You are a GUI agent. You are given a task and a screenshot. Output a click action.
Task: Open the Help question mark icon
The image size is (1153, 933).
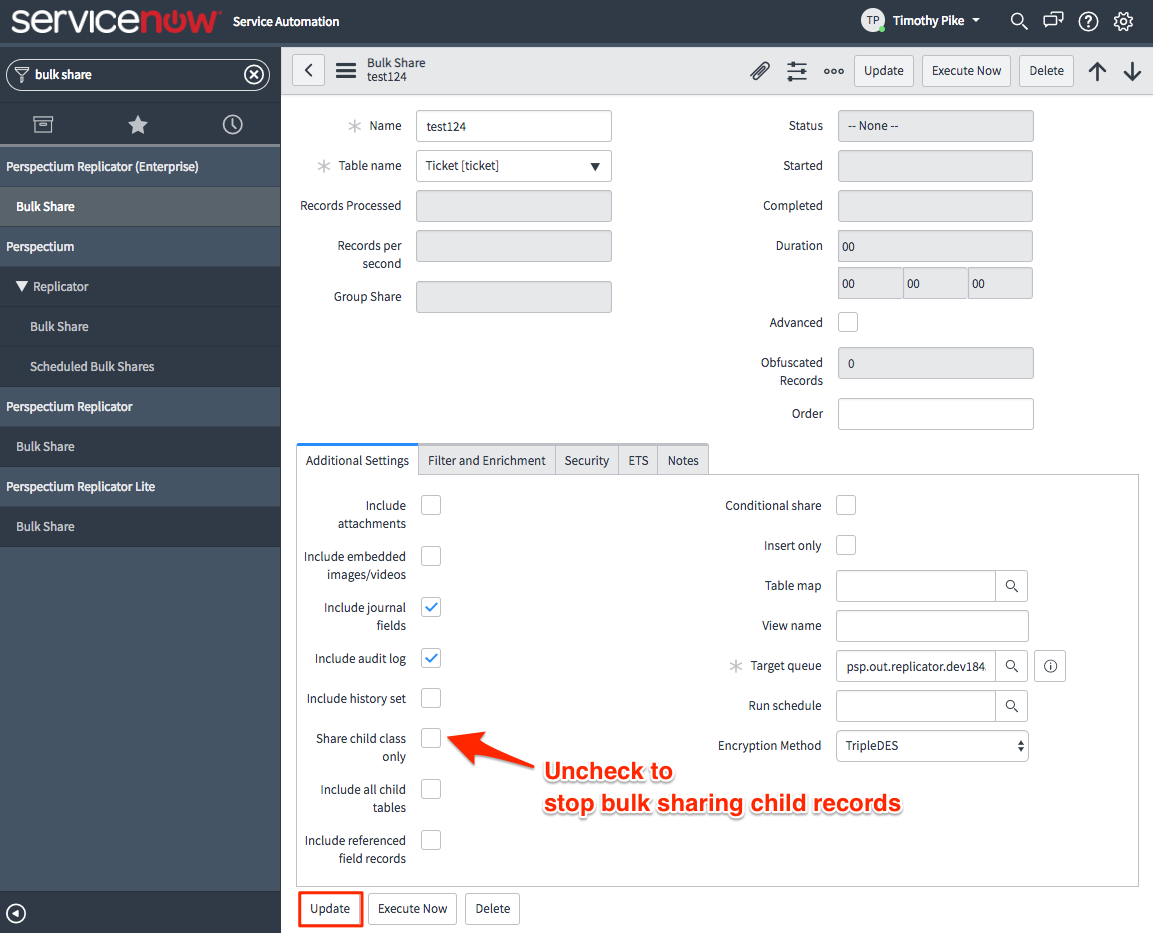[x=1088, y=21]
